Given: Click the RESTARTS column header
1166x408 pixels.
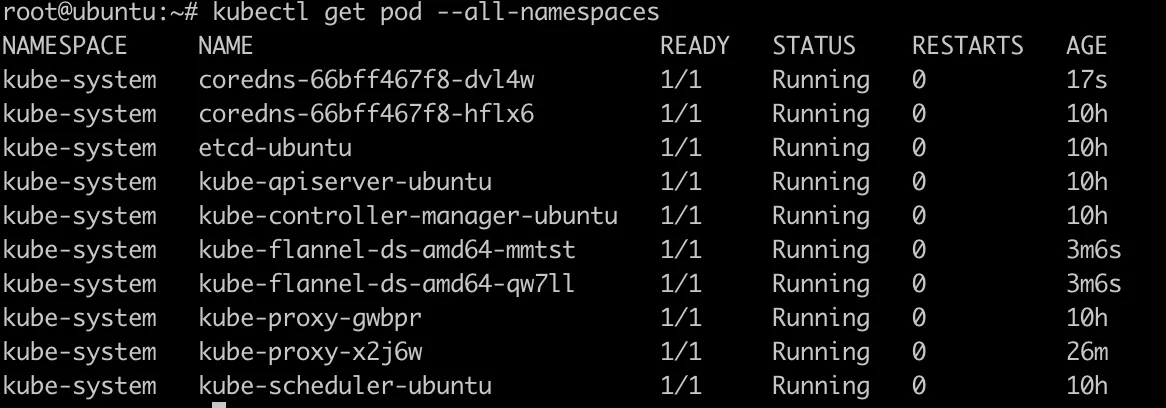Looking at the screenshot, I should pos(967,46).
